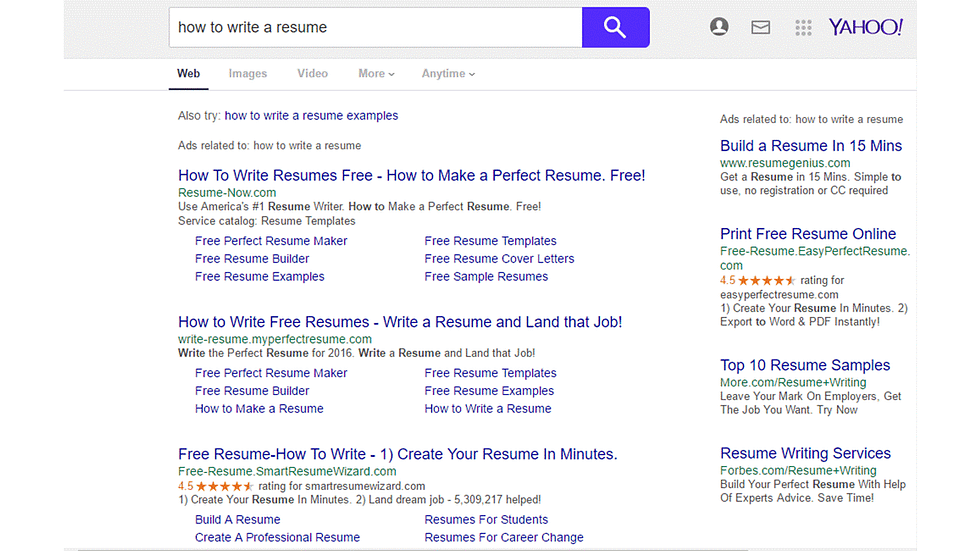Viewport: 980px width, 551px height.
Task: Open the Free Resume Cover Letters link
Action: (499, 259)
